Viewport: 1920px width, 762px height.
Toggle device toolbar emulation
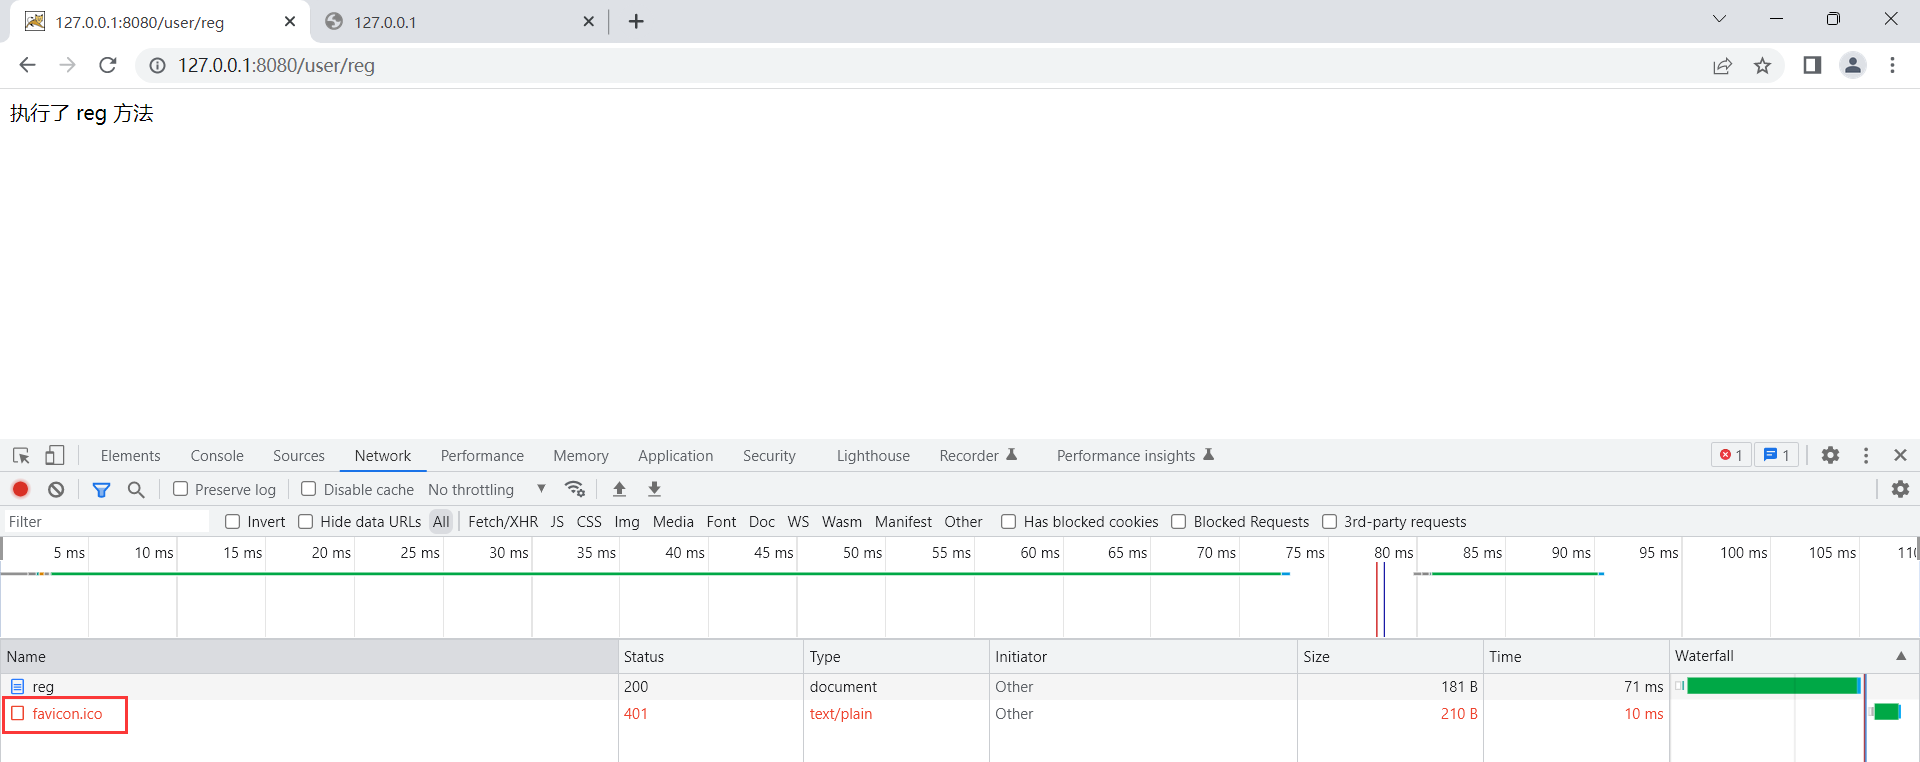[54, 455]
